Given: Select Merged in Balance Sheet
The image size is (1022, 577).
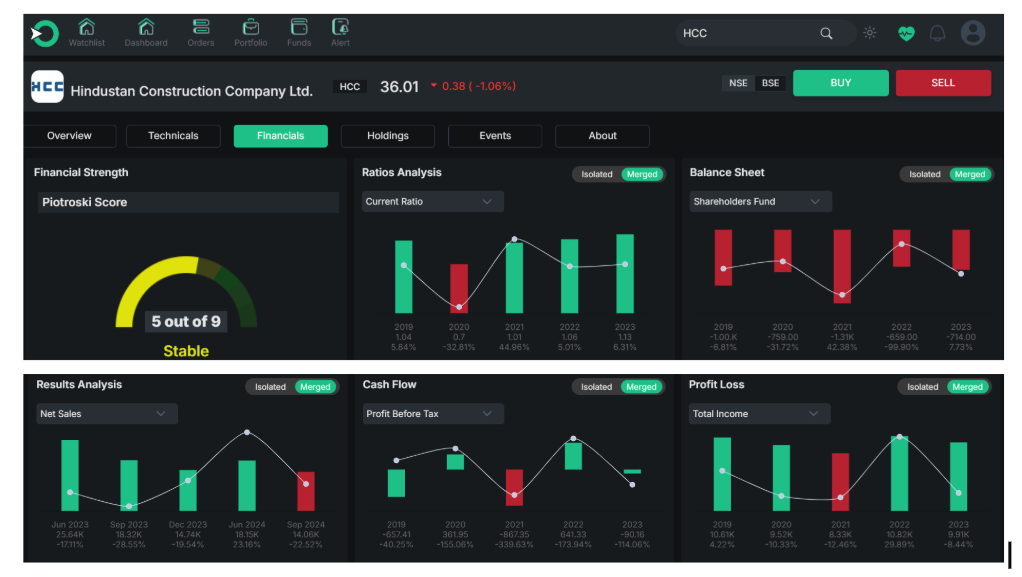Looking at the screenshot, I should (x=970, y=174).
